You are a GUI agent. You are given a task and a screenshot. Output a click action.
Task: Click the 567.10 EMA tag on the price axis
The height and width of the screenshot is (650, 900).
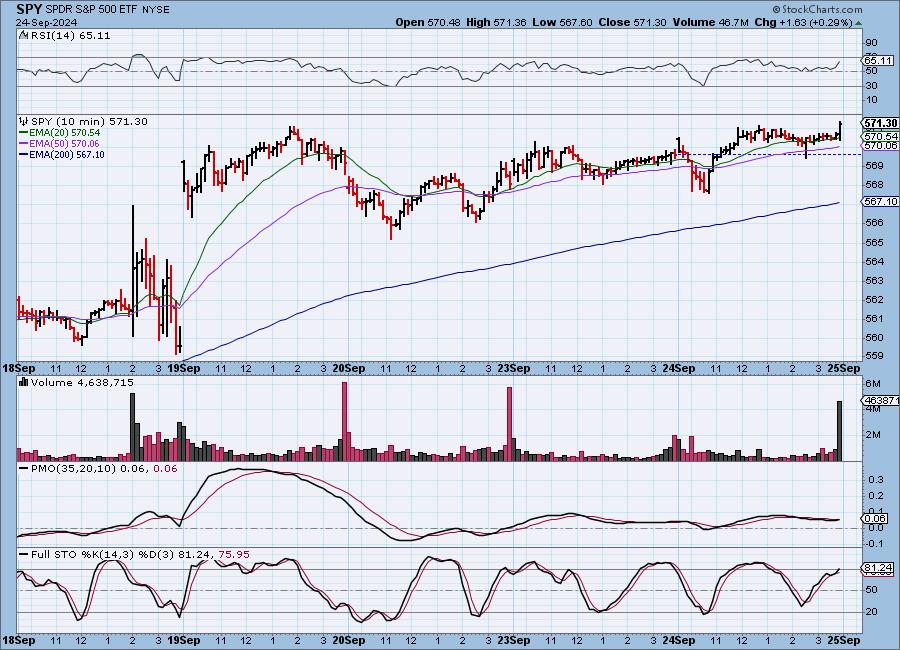coord(880,202)
